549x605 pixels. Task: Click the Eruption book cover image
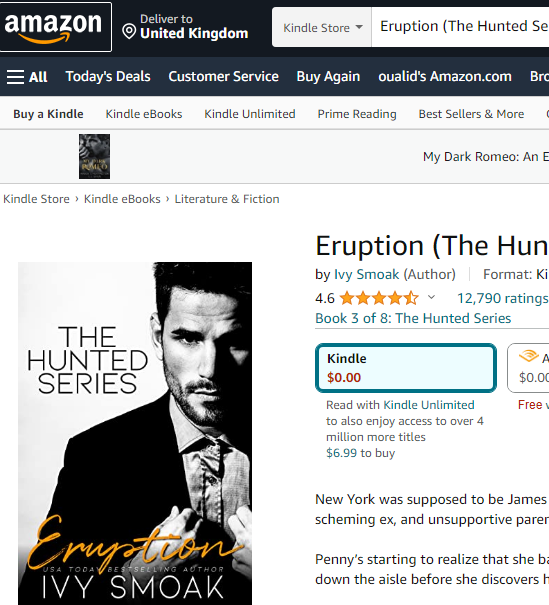pos(135,433)
